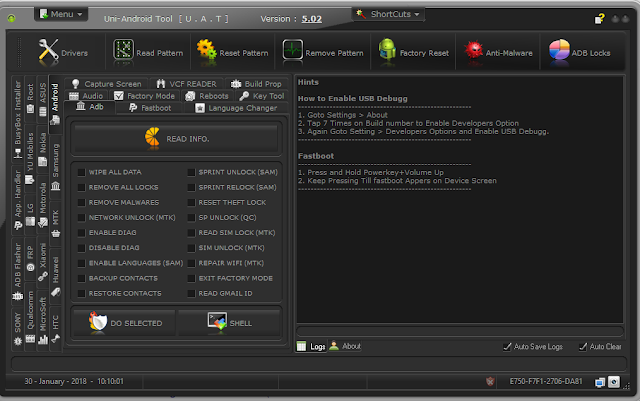The image size is (640, 401).
Task: Click the version 5.02 link
Action: point(312,19)
